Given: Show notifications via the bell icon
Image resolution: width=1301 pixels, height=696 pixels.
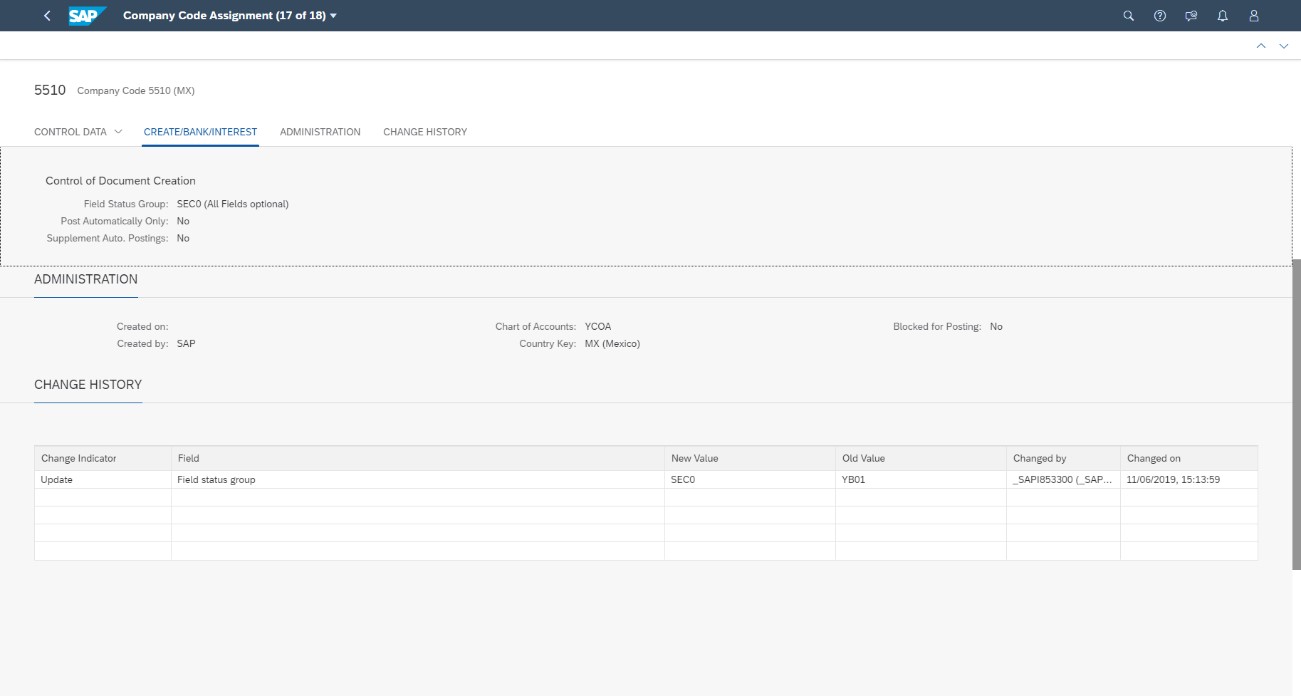Looking at the screenshot, I should (1222, 16).
